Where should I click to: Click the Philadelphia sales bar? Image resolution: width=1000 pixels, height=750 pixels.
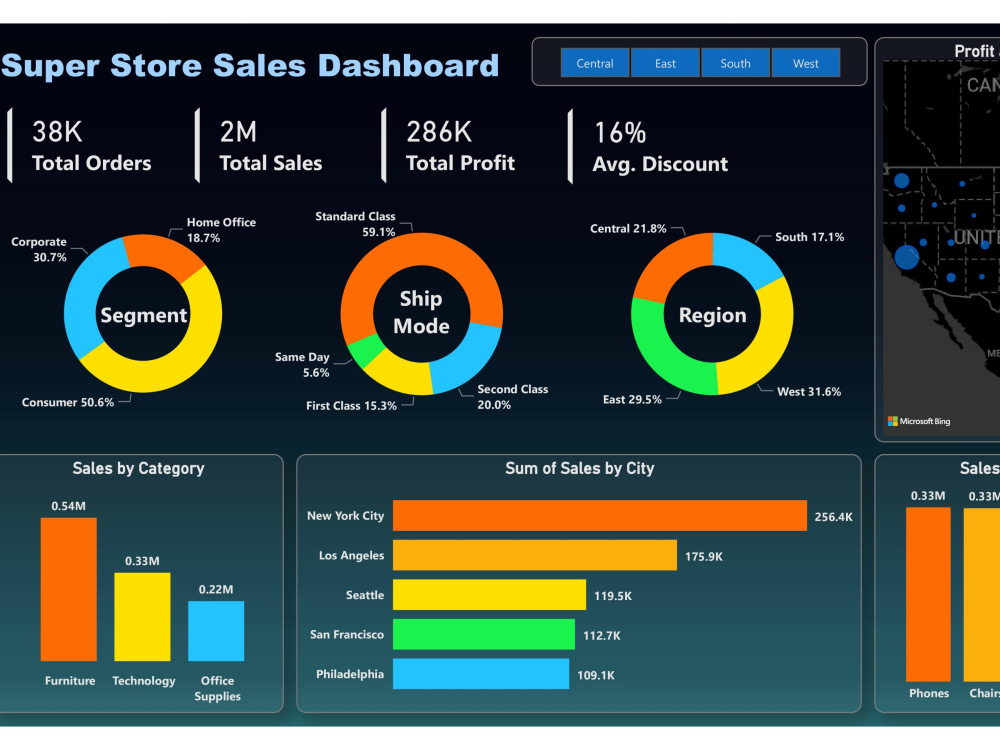(x=480, y=674)
